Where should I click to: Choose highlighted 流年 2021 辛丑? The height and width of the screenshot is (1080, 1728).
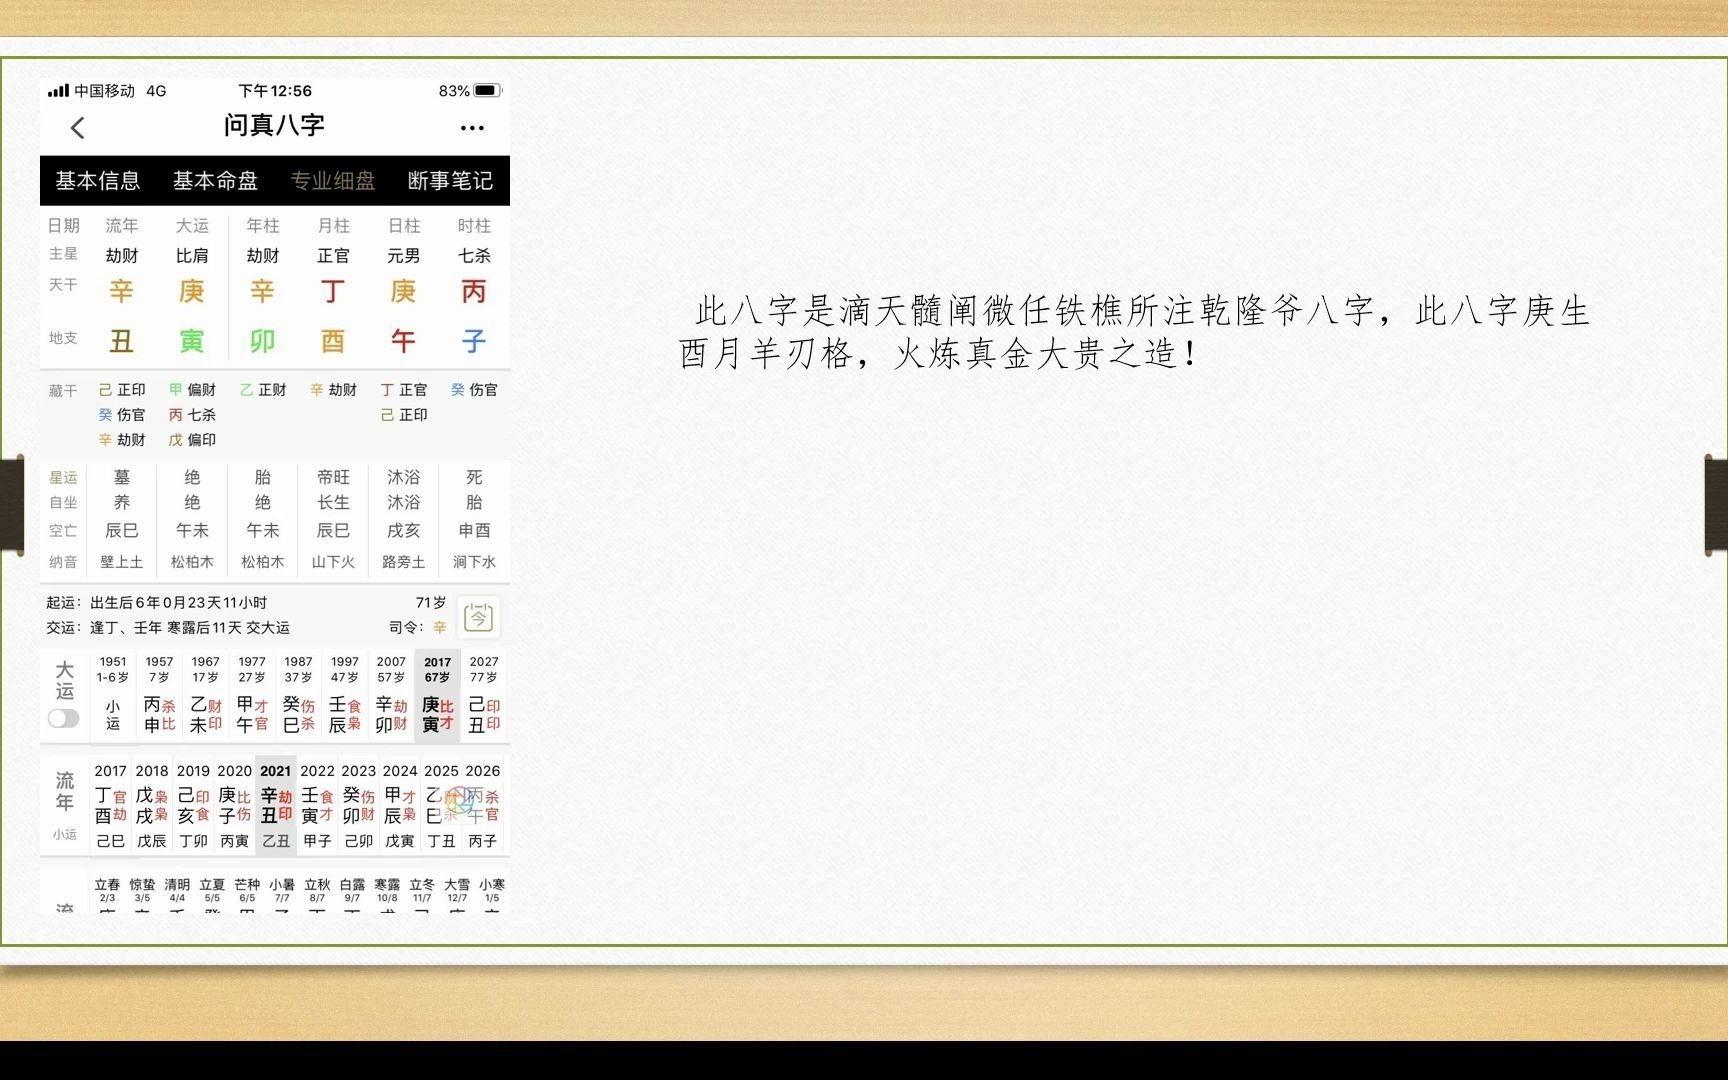(276, 806)
